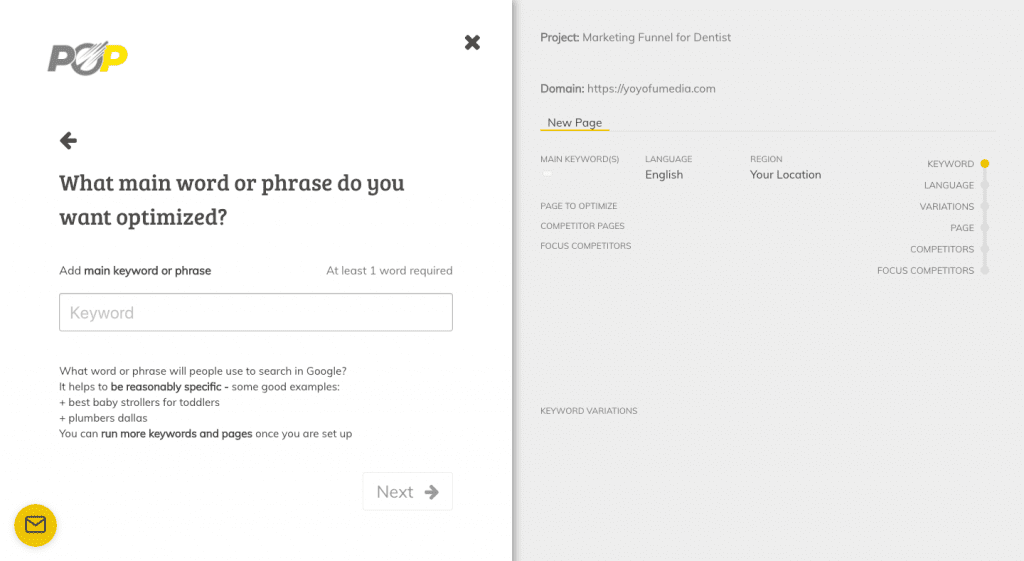This screenshot has height=561, width=1024.
Task: Click the domain URL yoyofumedia.com
Action: [x=651, y=88]
